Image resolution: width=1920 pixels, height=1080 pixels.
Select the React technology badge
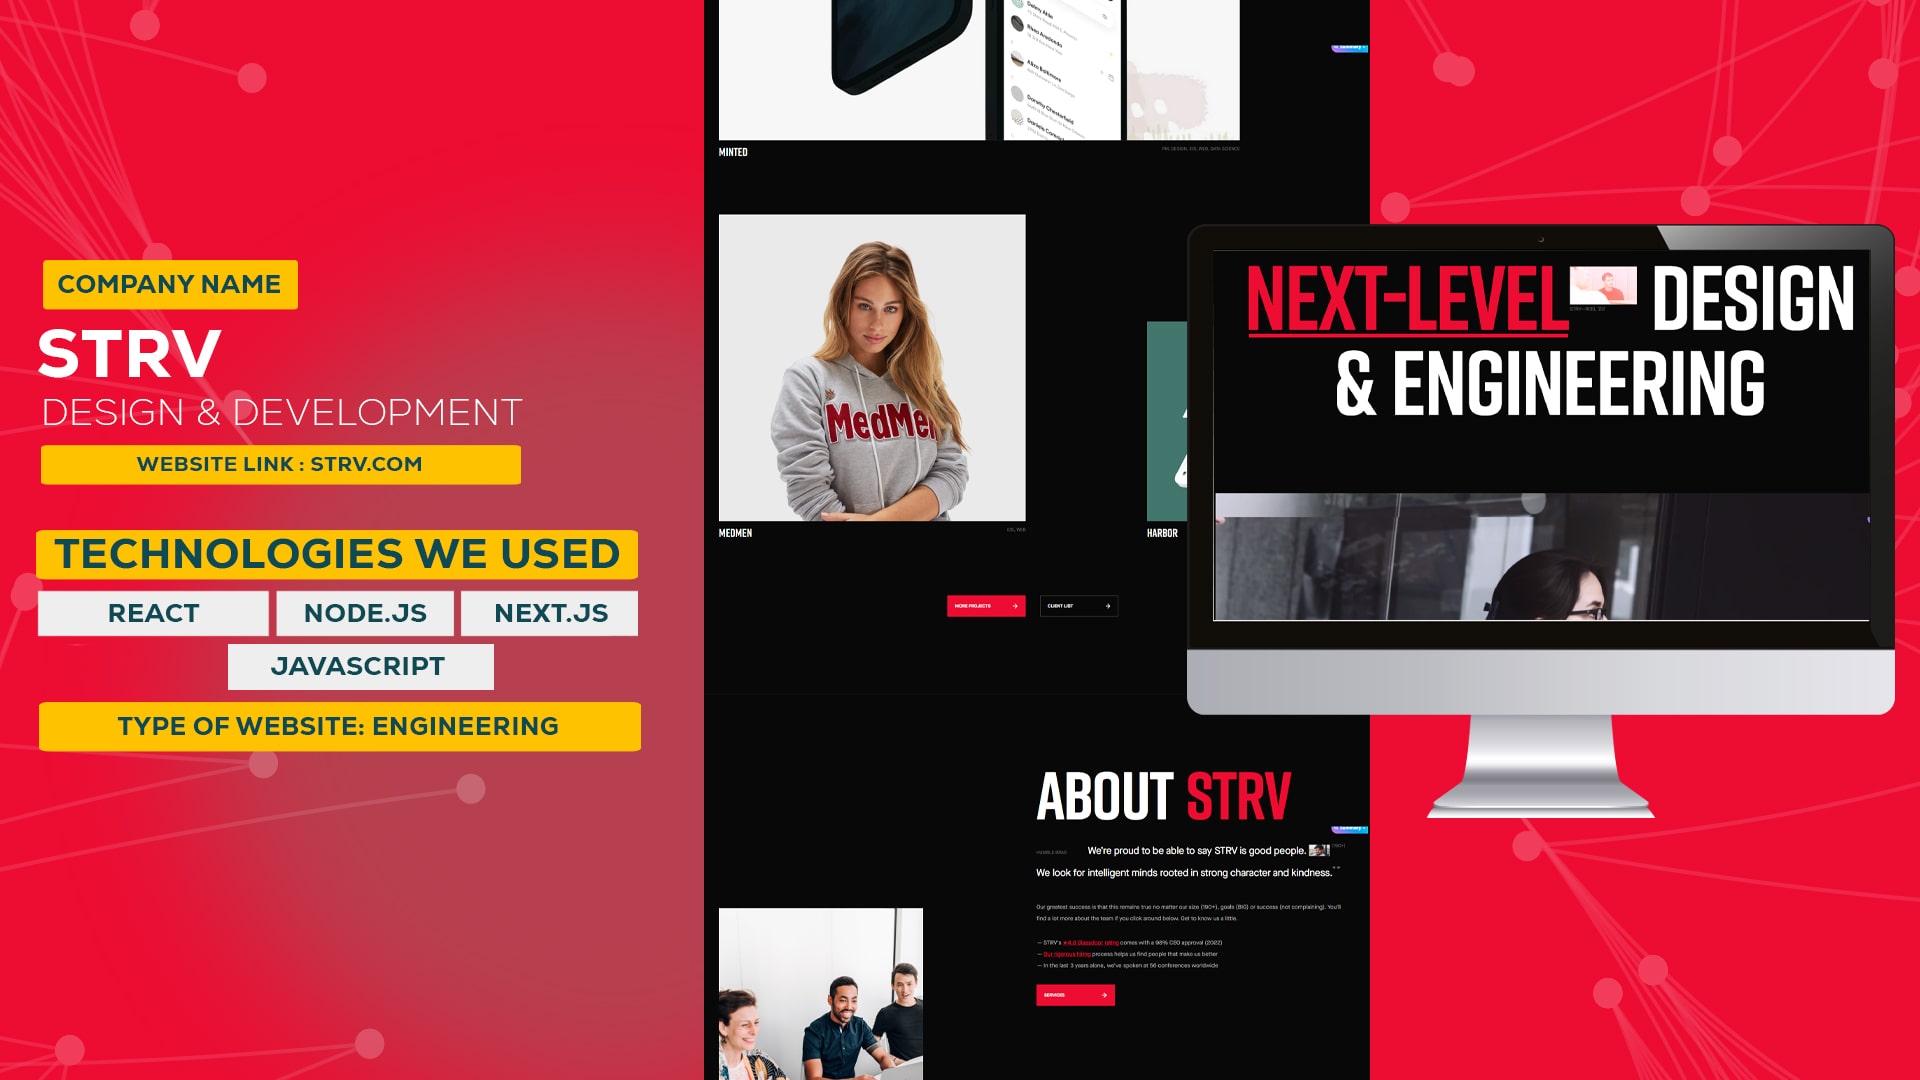pos(154,612)
